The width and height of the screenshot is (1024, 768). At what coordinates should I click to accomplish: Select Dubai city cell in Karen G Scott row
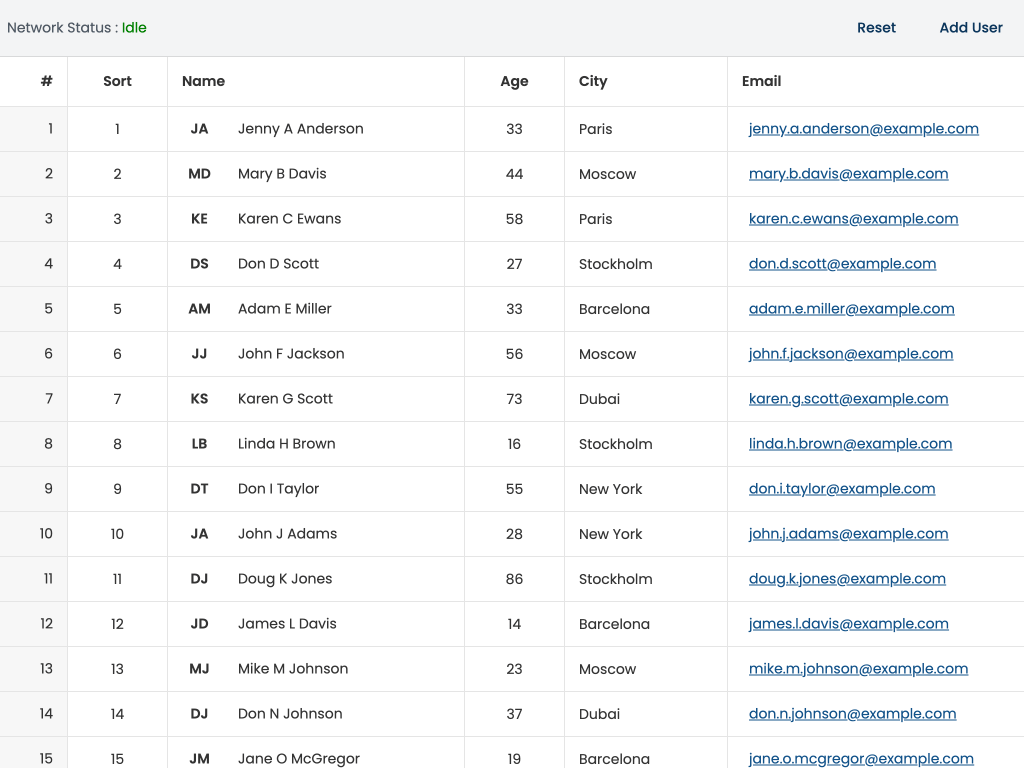coord(599,399)
